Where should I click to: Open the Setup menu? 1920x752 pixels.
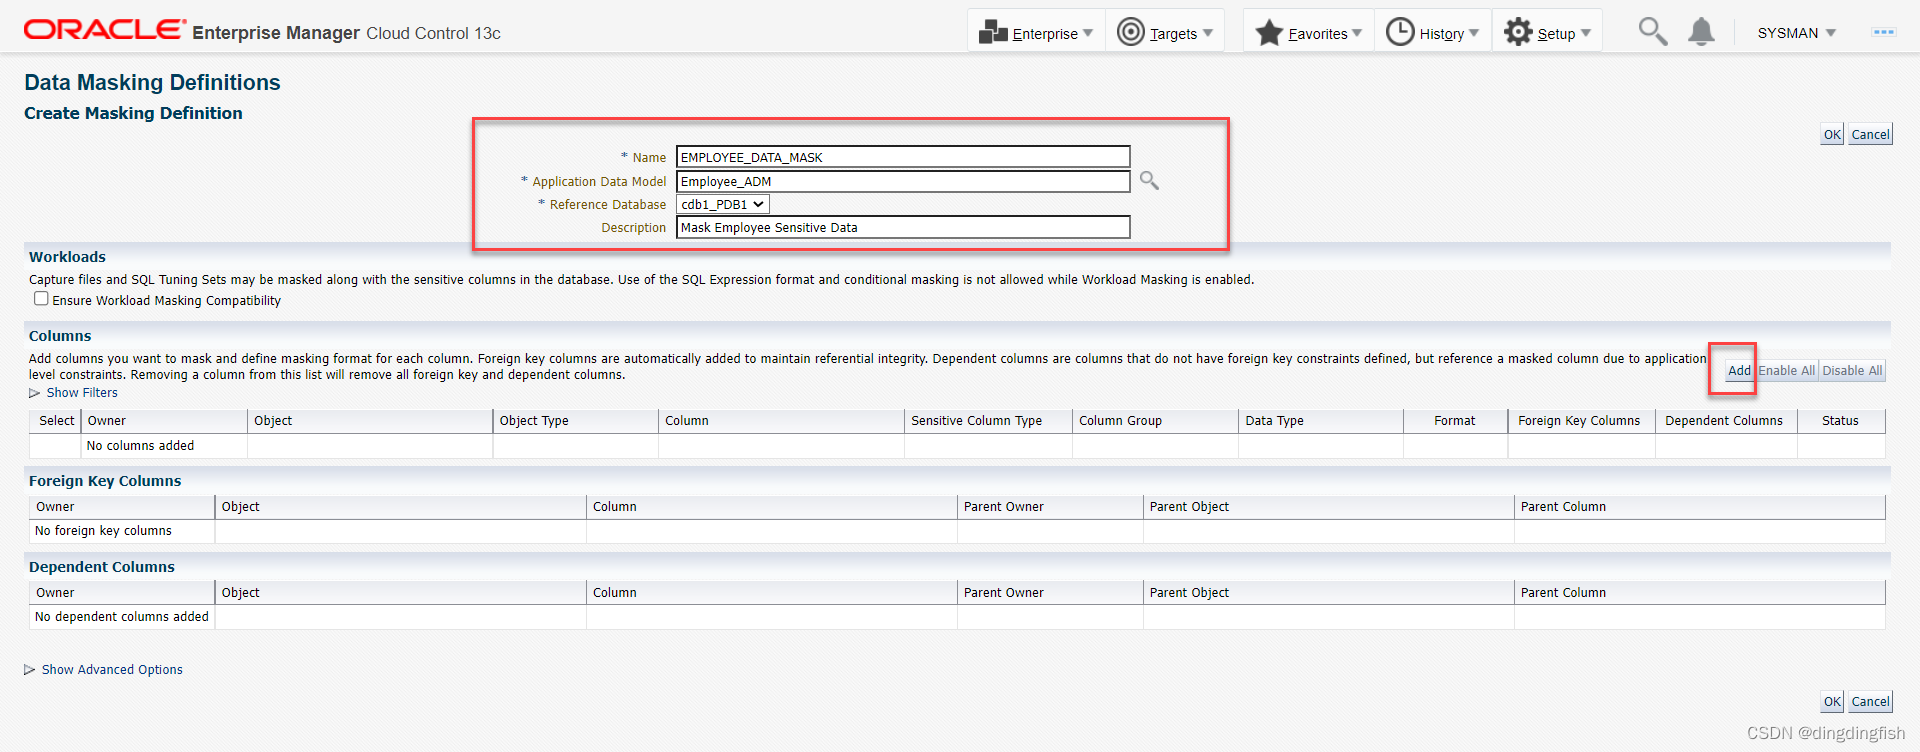point(1547,33)
